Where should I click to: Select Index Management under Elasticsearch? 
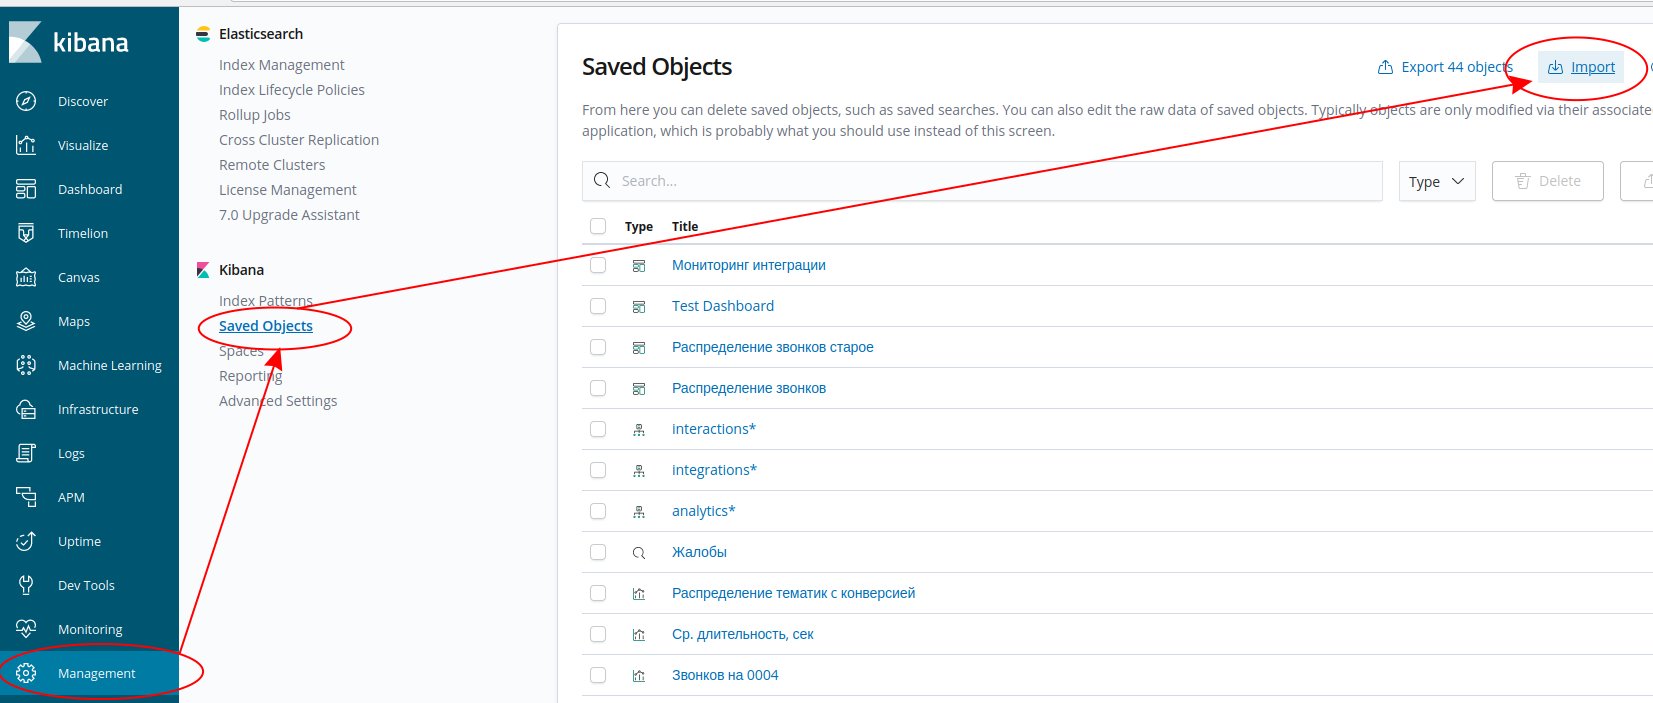(281, 65)
